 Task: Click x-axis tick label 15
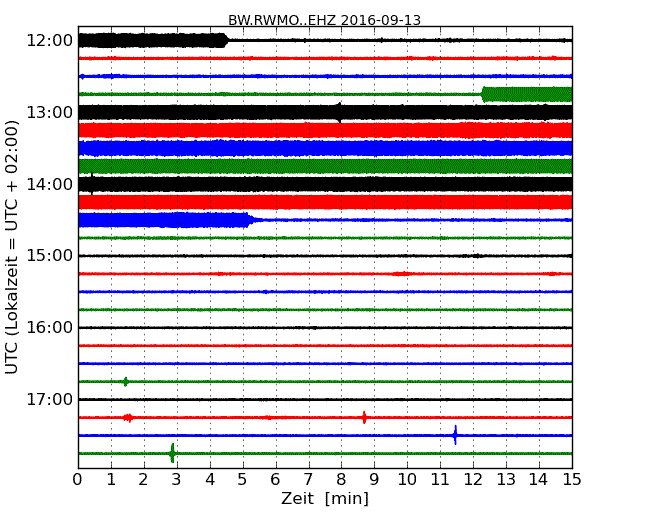(x=572, y=479)
